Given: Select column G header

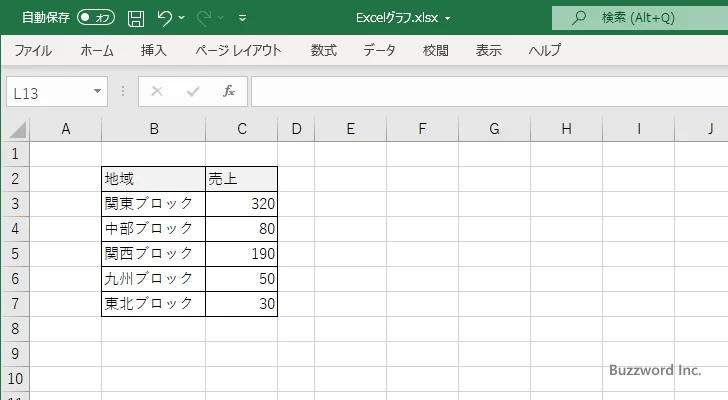Looking at the screenshot, I should click(494, 129).
